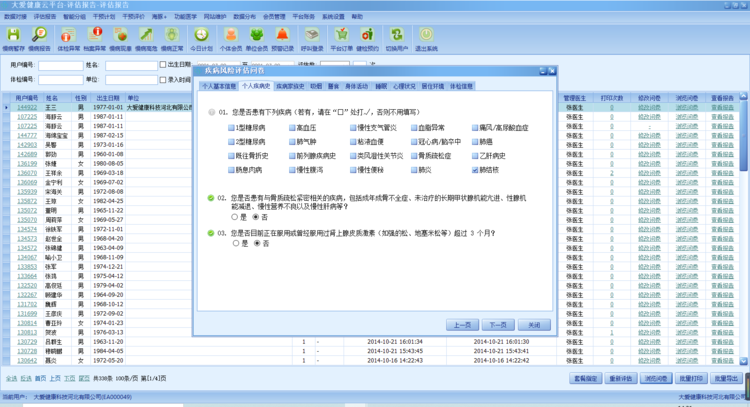750x407 pixels.
Task: Tick the 骨质疏松症 checkbox
Action: point(414,156)
